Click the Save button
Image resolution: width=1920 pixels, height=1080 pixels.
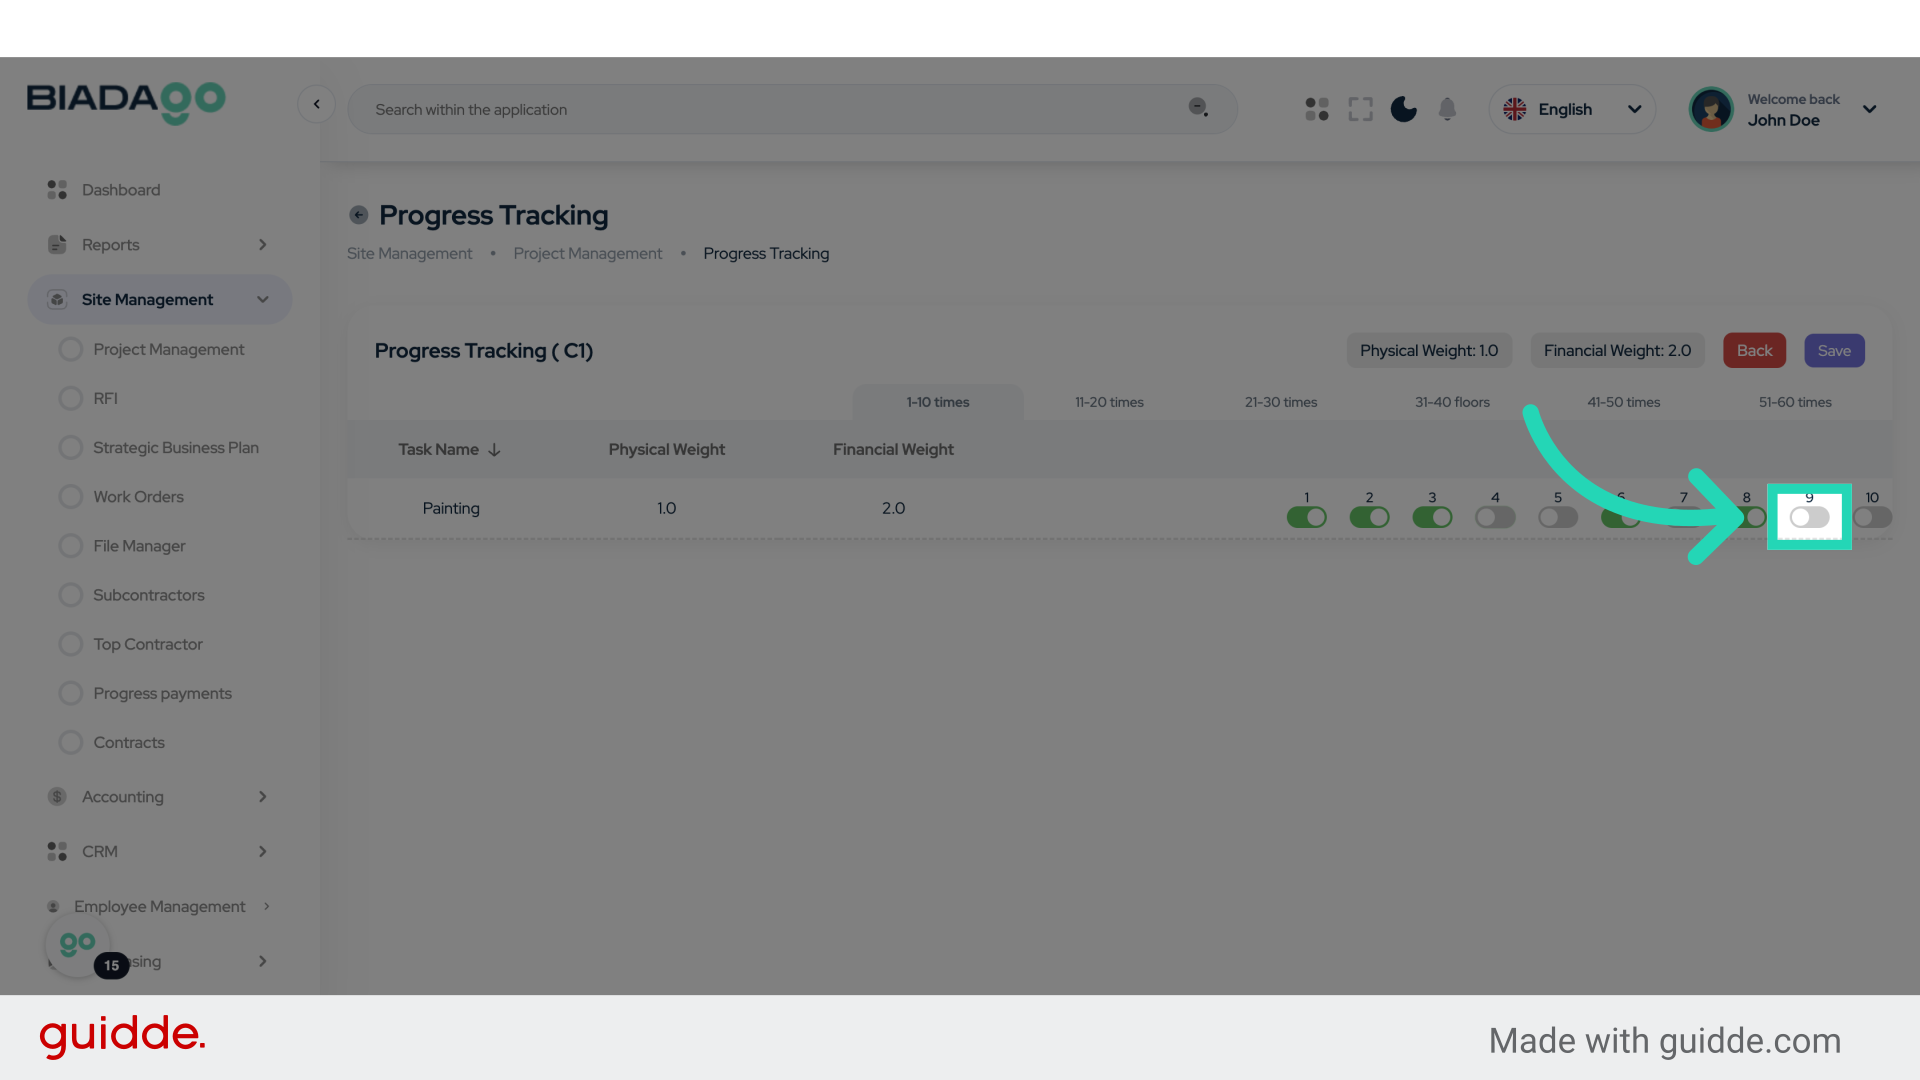tap(1834, 351)
